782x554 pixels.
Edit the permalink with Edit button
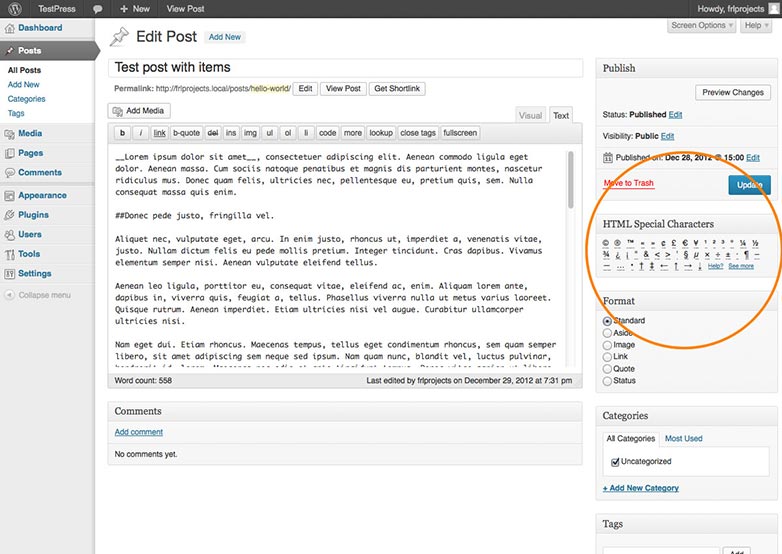tap(305, 89)
